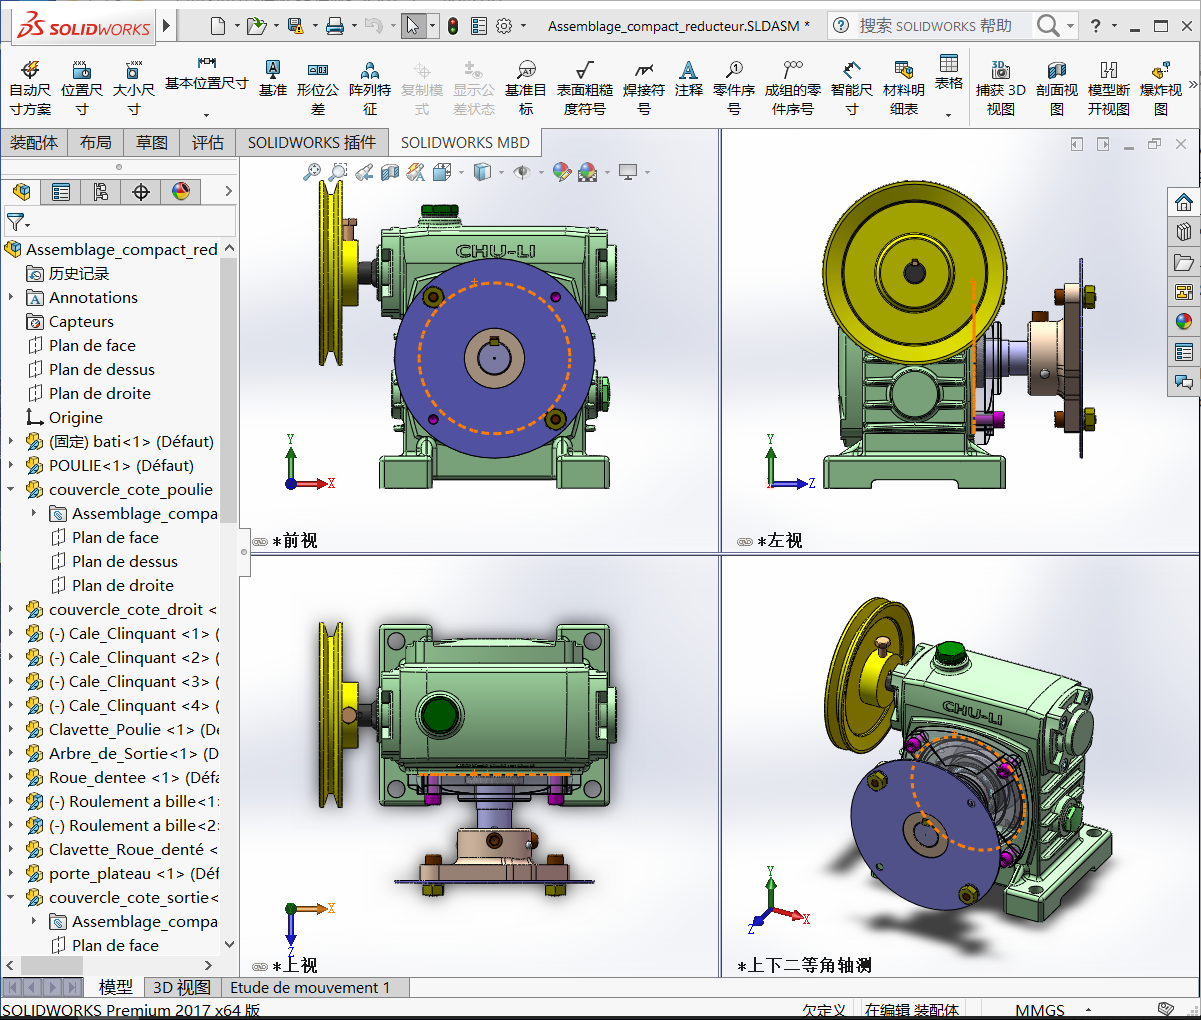Open Design Library in the task pane

pyautogui.click(x=1184, y=232)
